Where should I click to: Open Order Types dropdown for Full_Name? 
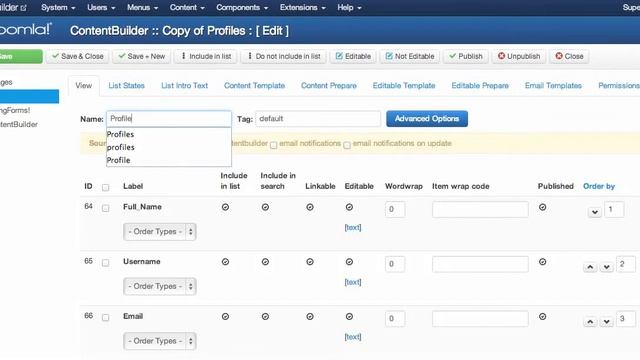click(160, 231)
